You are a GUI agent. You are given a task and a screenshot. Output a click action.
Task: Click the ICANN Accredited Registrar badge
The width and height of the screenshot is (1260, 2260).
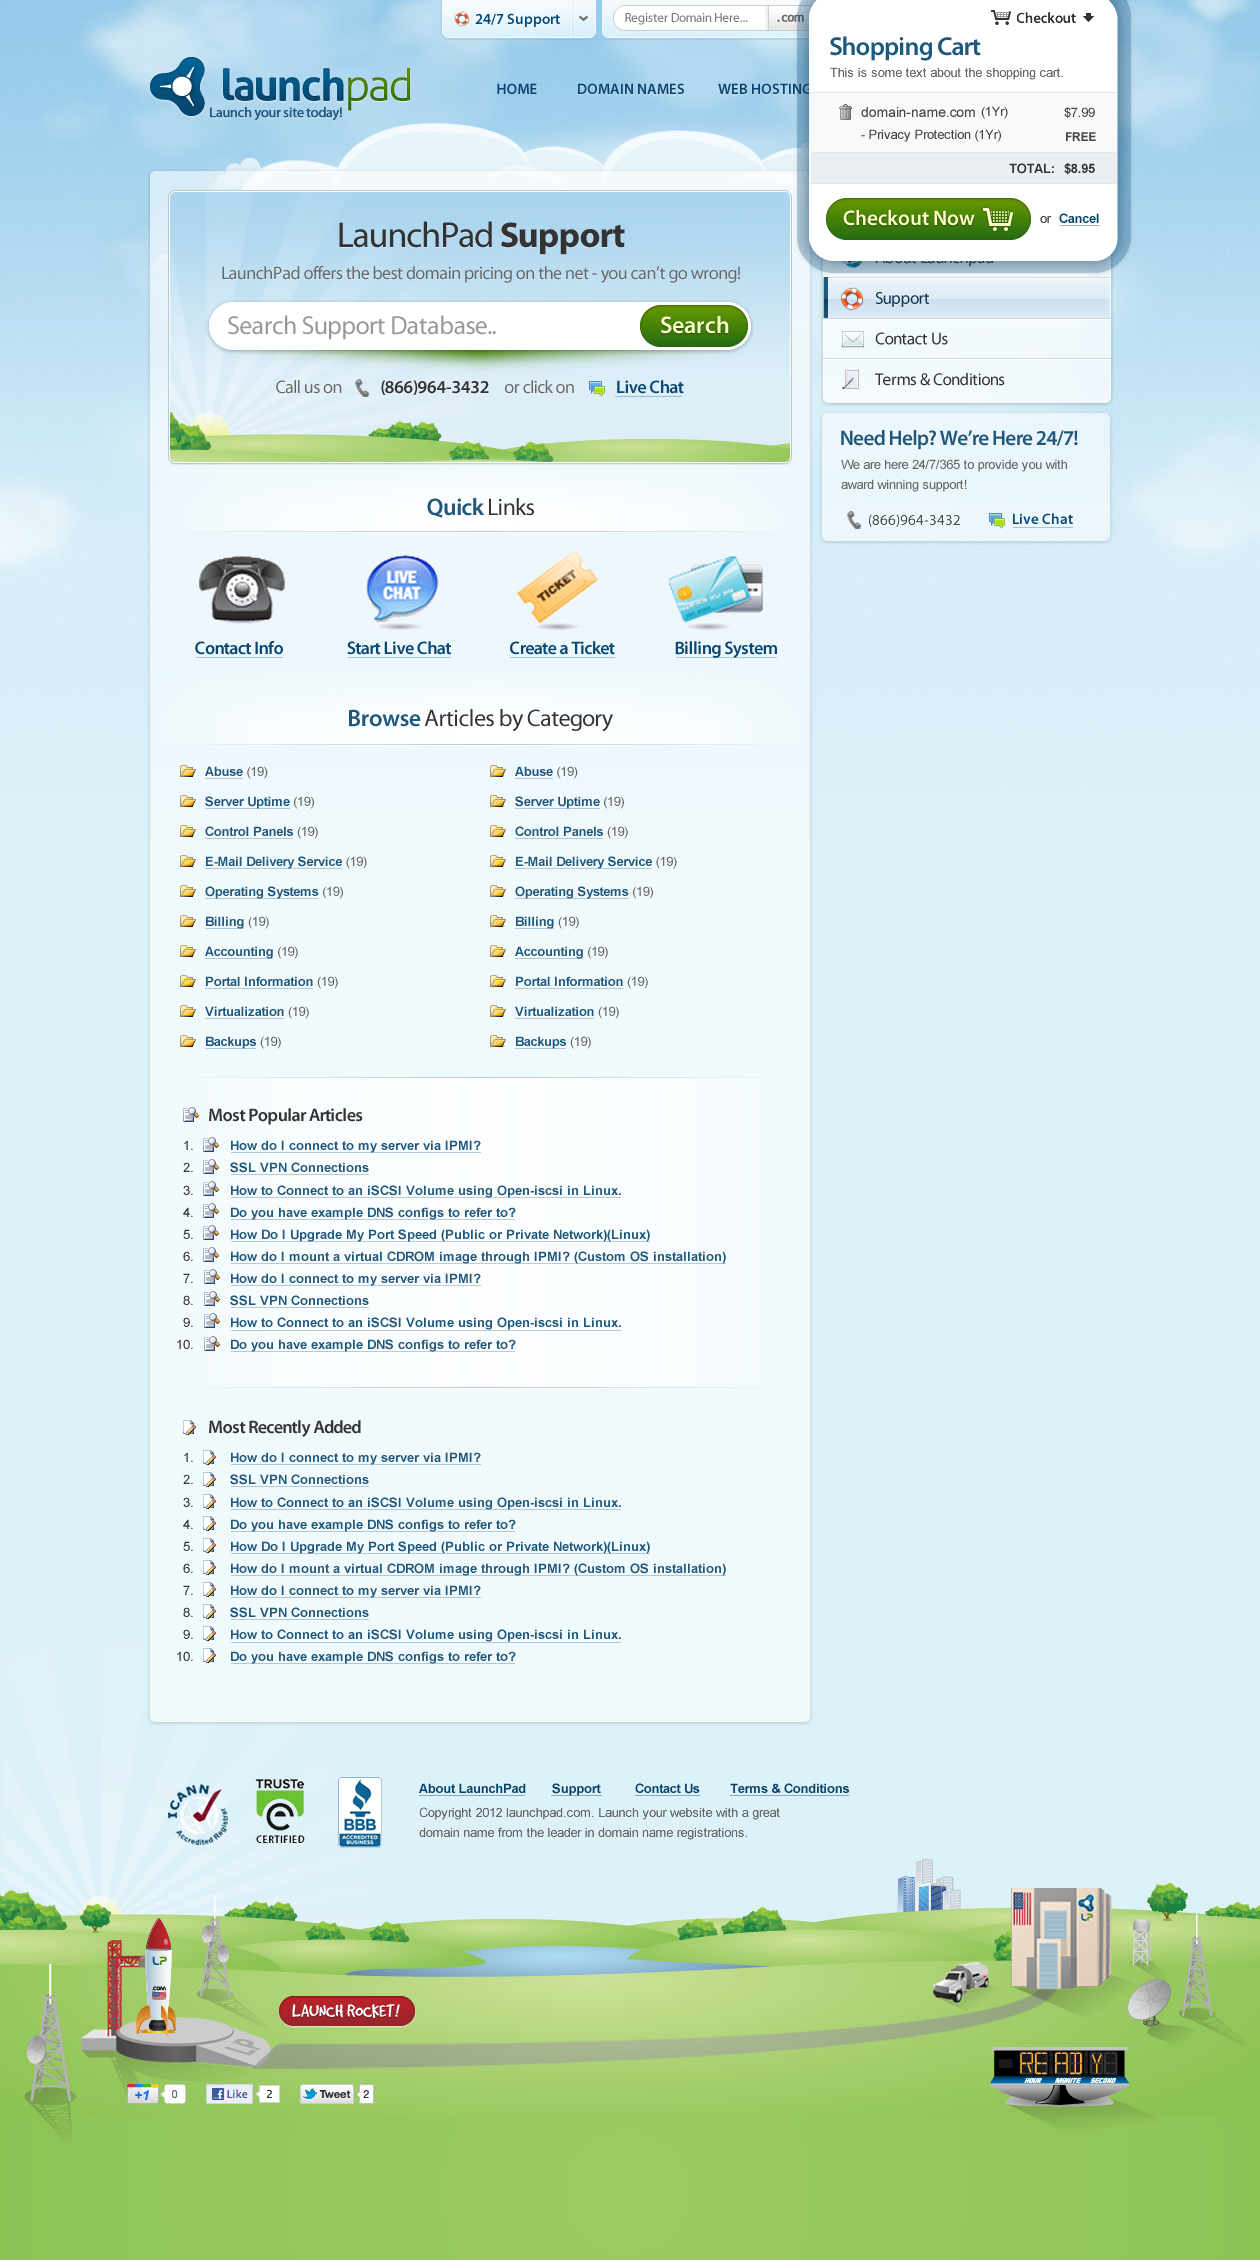(197, 1813)
